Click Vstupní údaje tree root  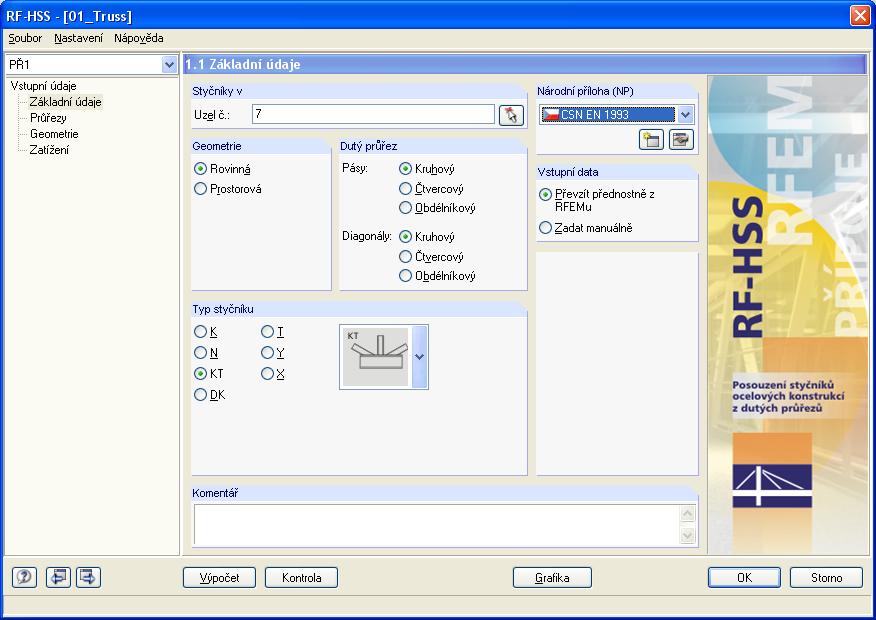pyautogui.click(x=44, y=86)
